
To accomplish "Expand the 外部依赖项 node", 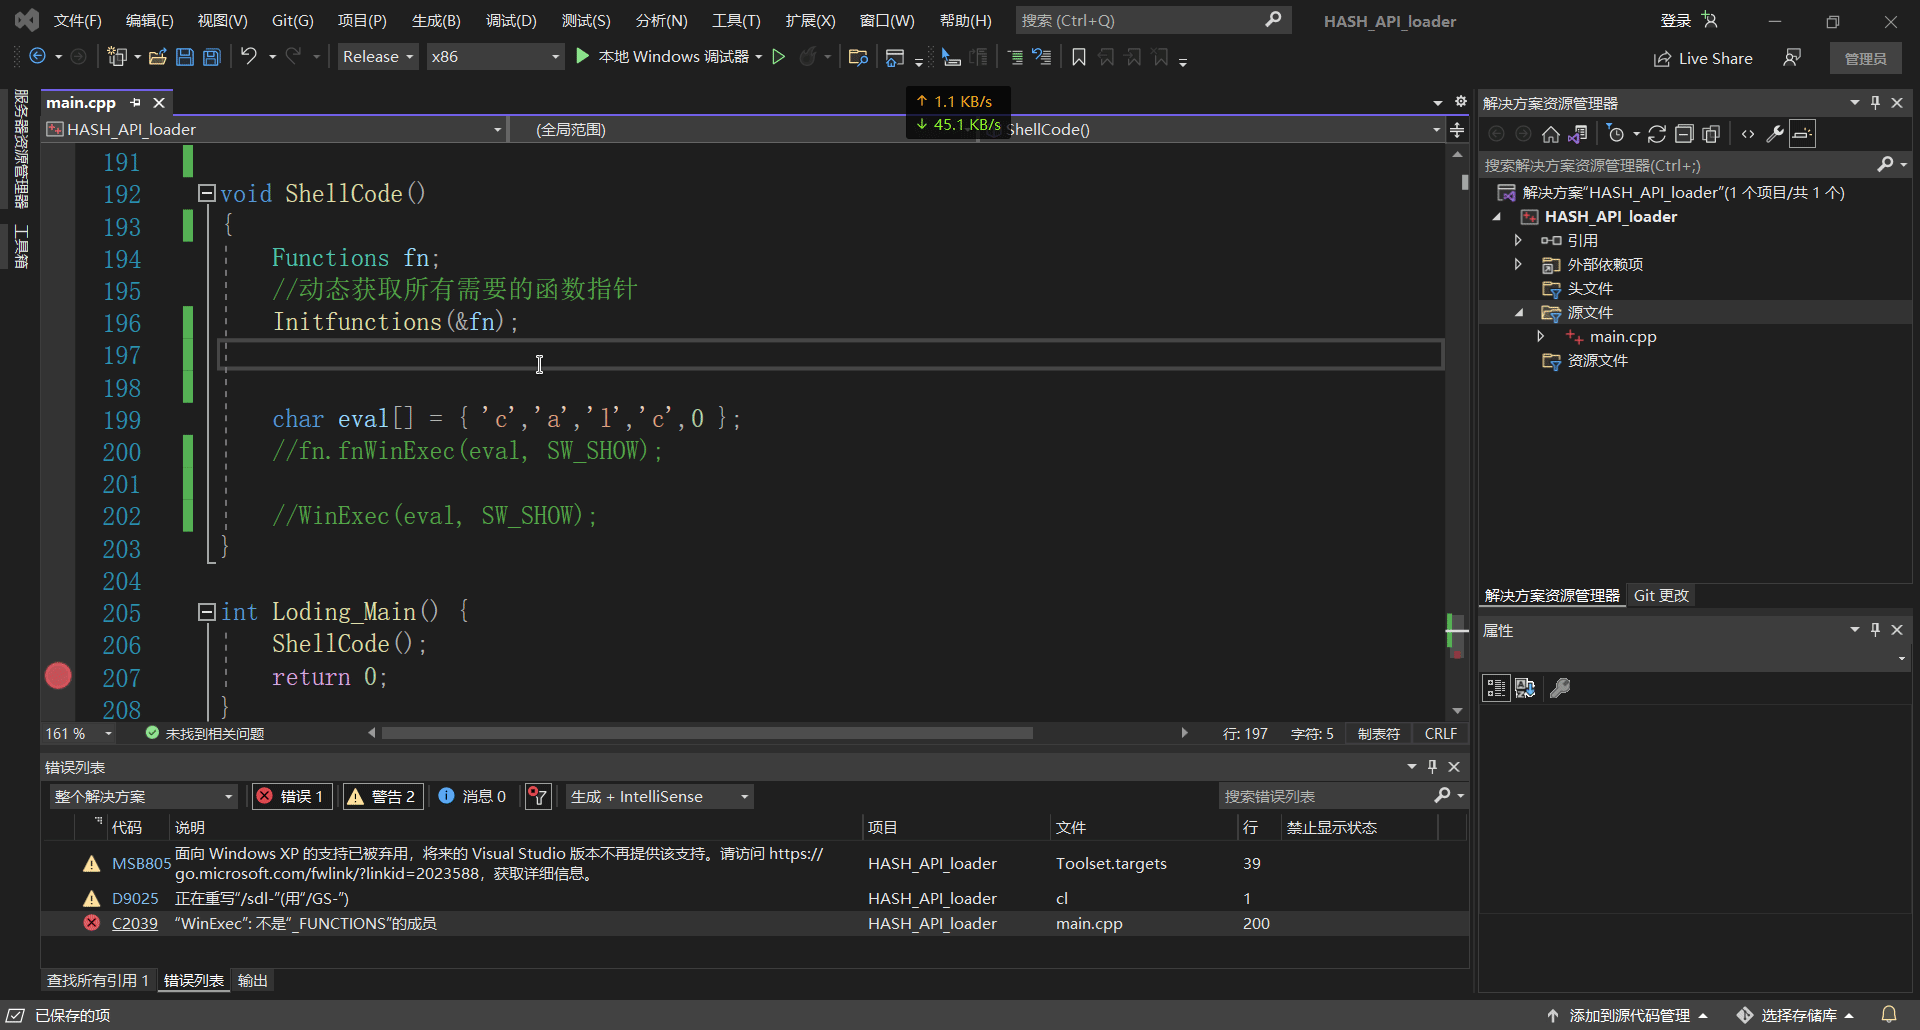I will [1518, 264].
